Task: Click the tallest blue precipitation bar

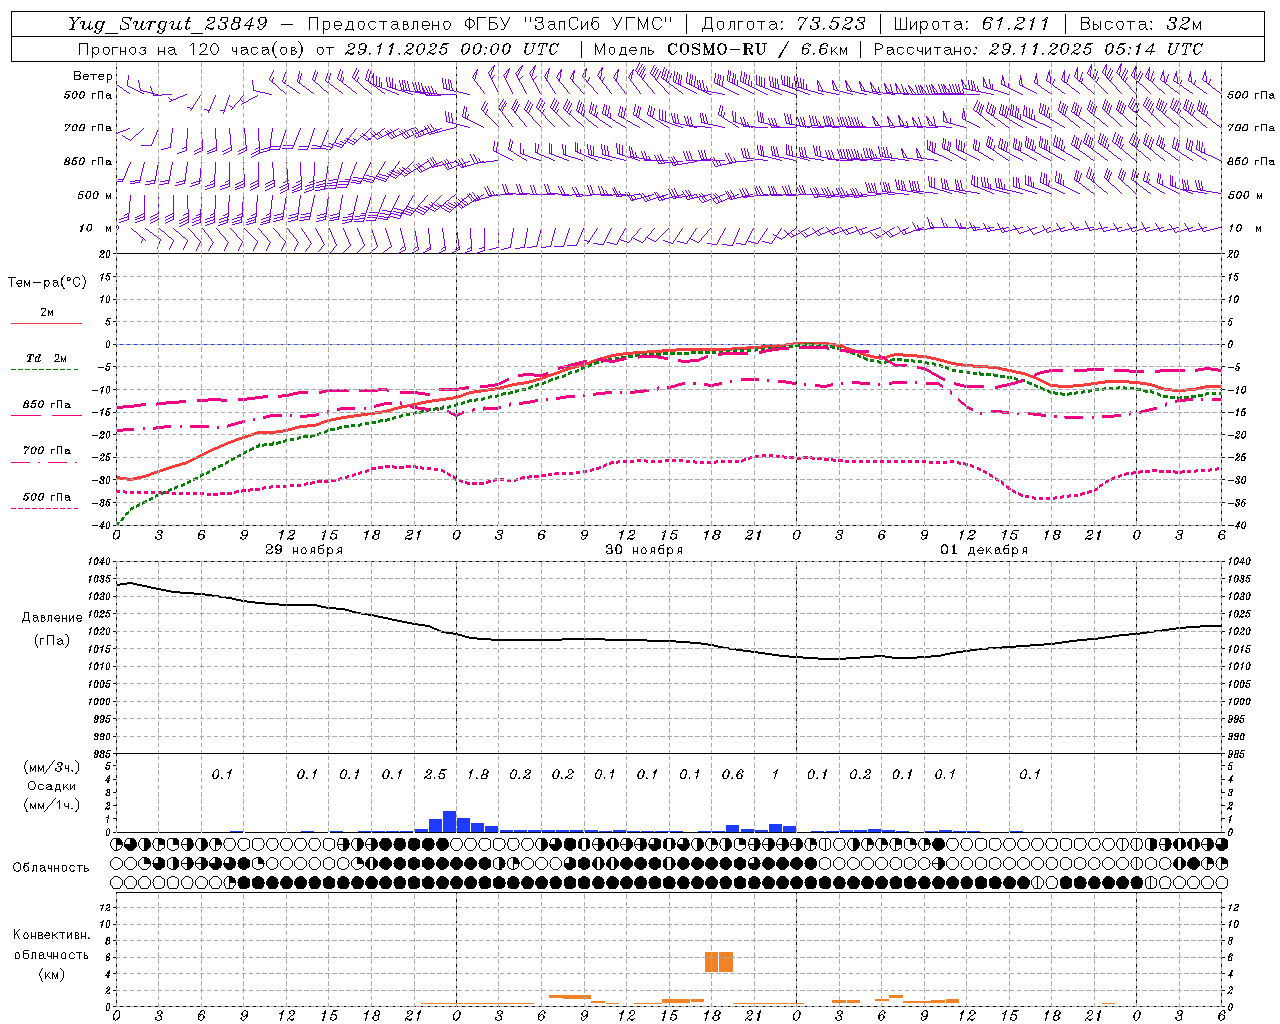Action: [x=449, y=821]
